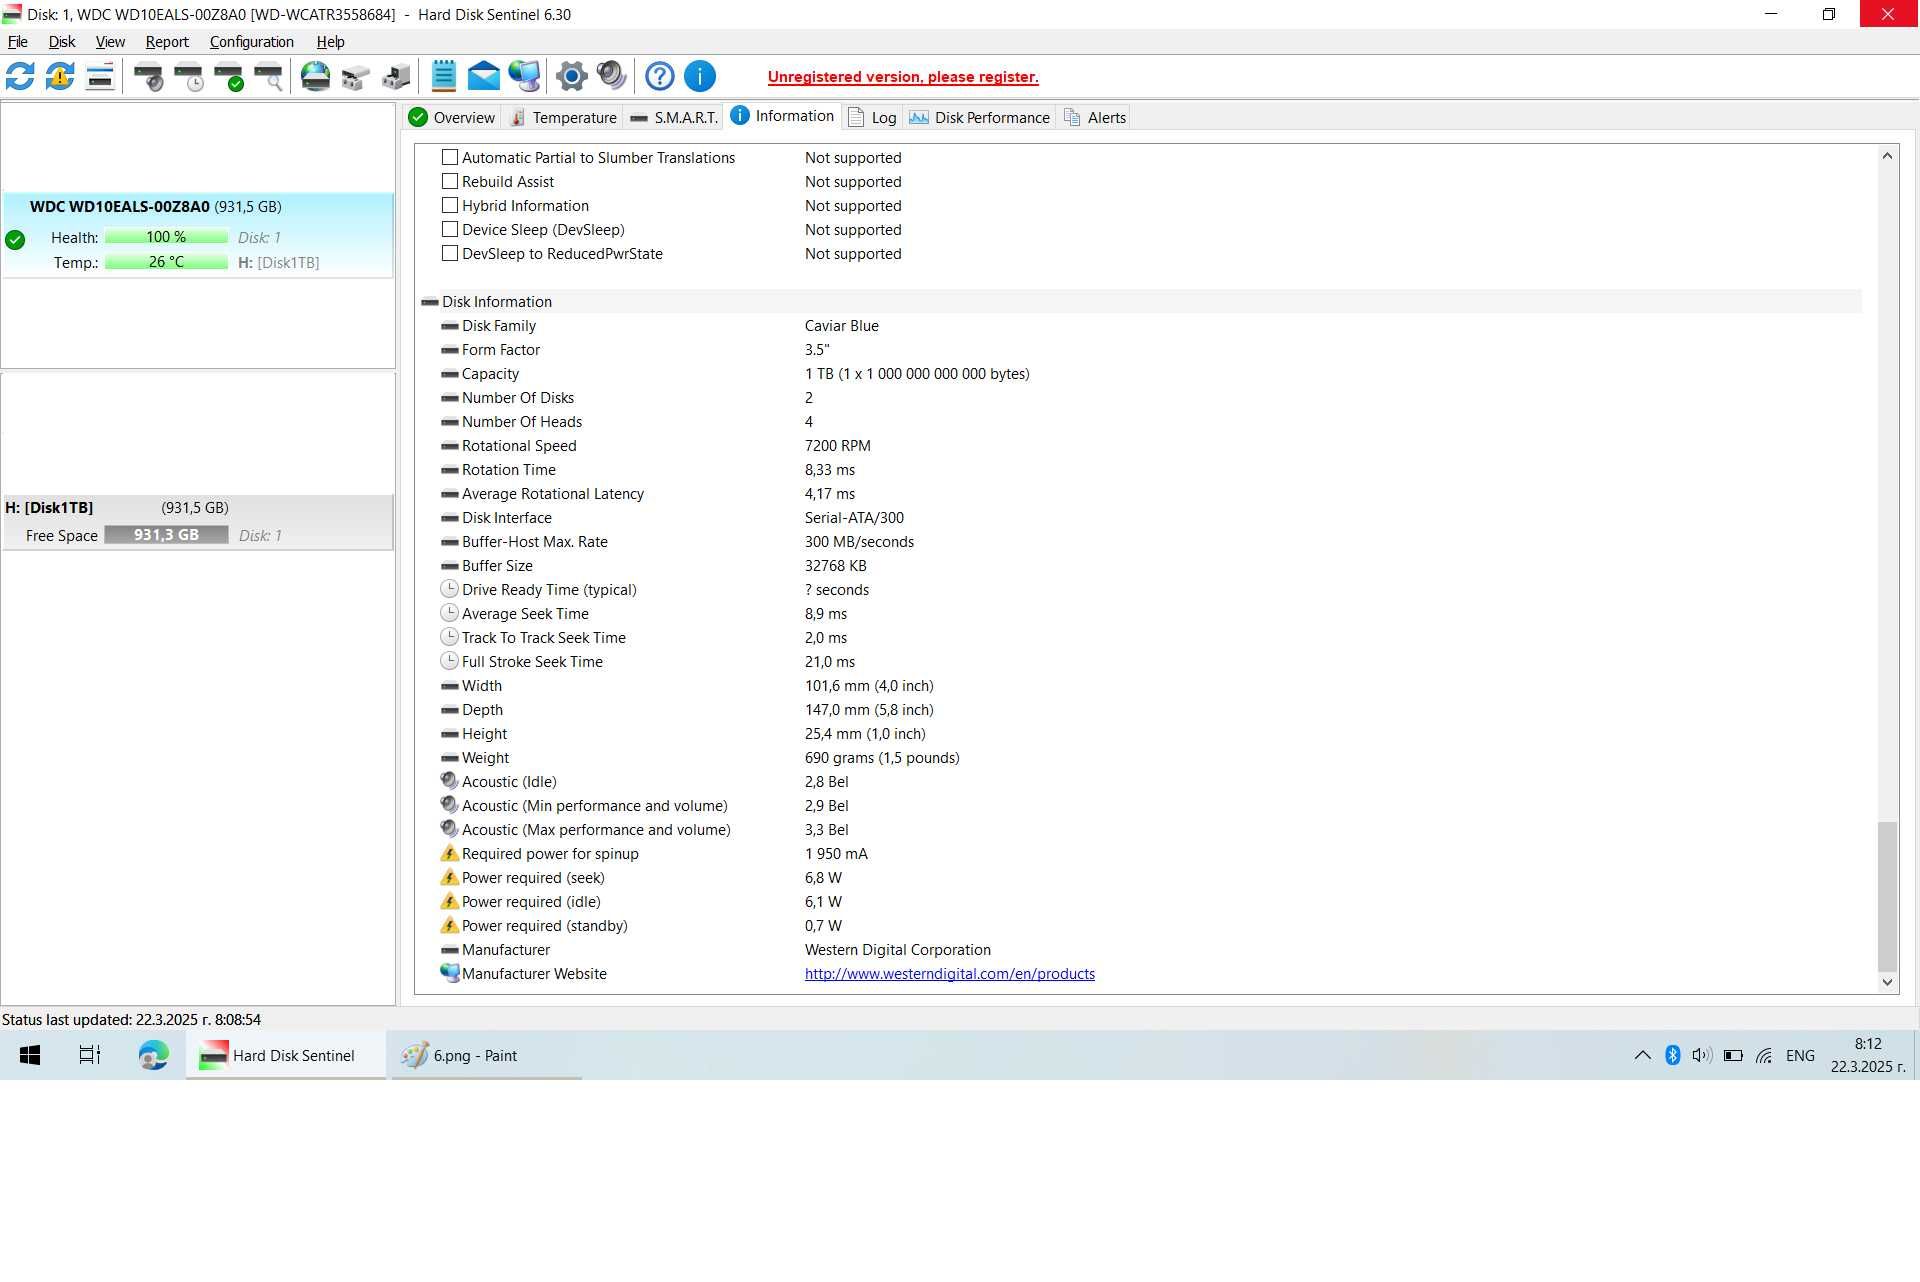Toggle Automatic Partial to Slumber Translations checkbox

(x=450, y=157)
